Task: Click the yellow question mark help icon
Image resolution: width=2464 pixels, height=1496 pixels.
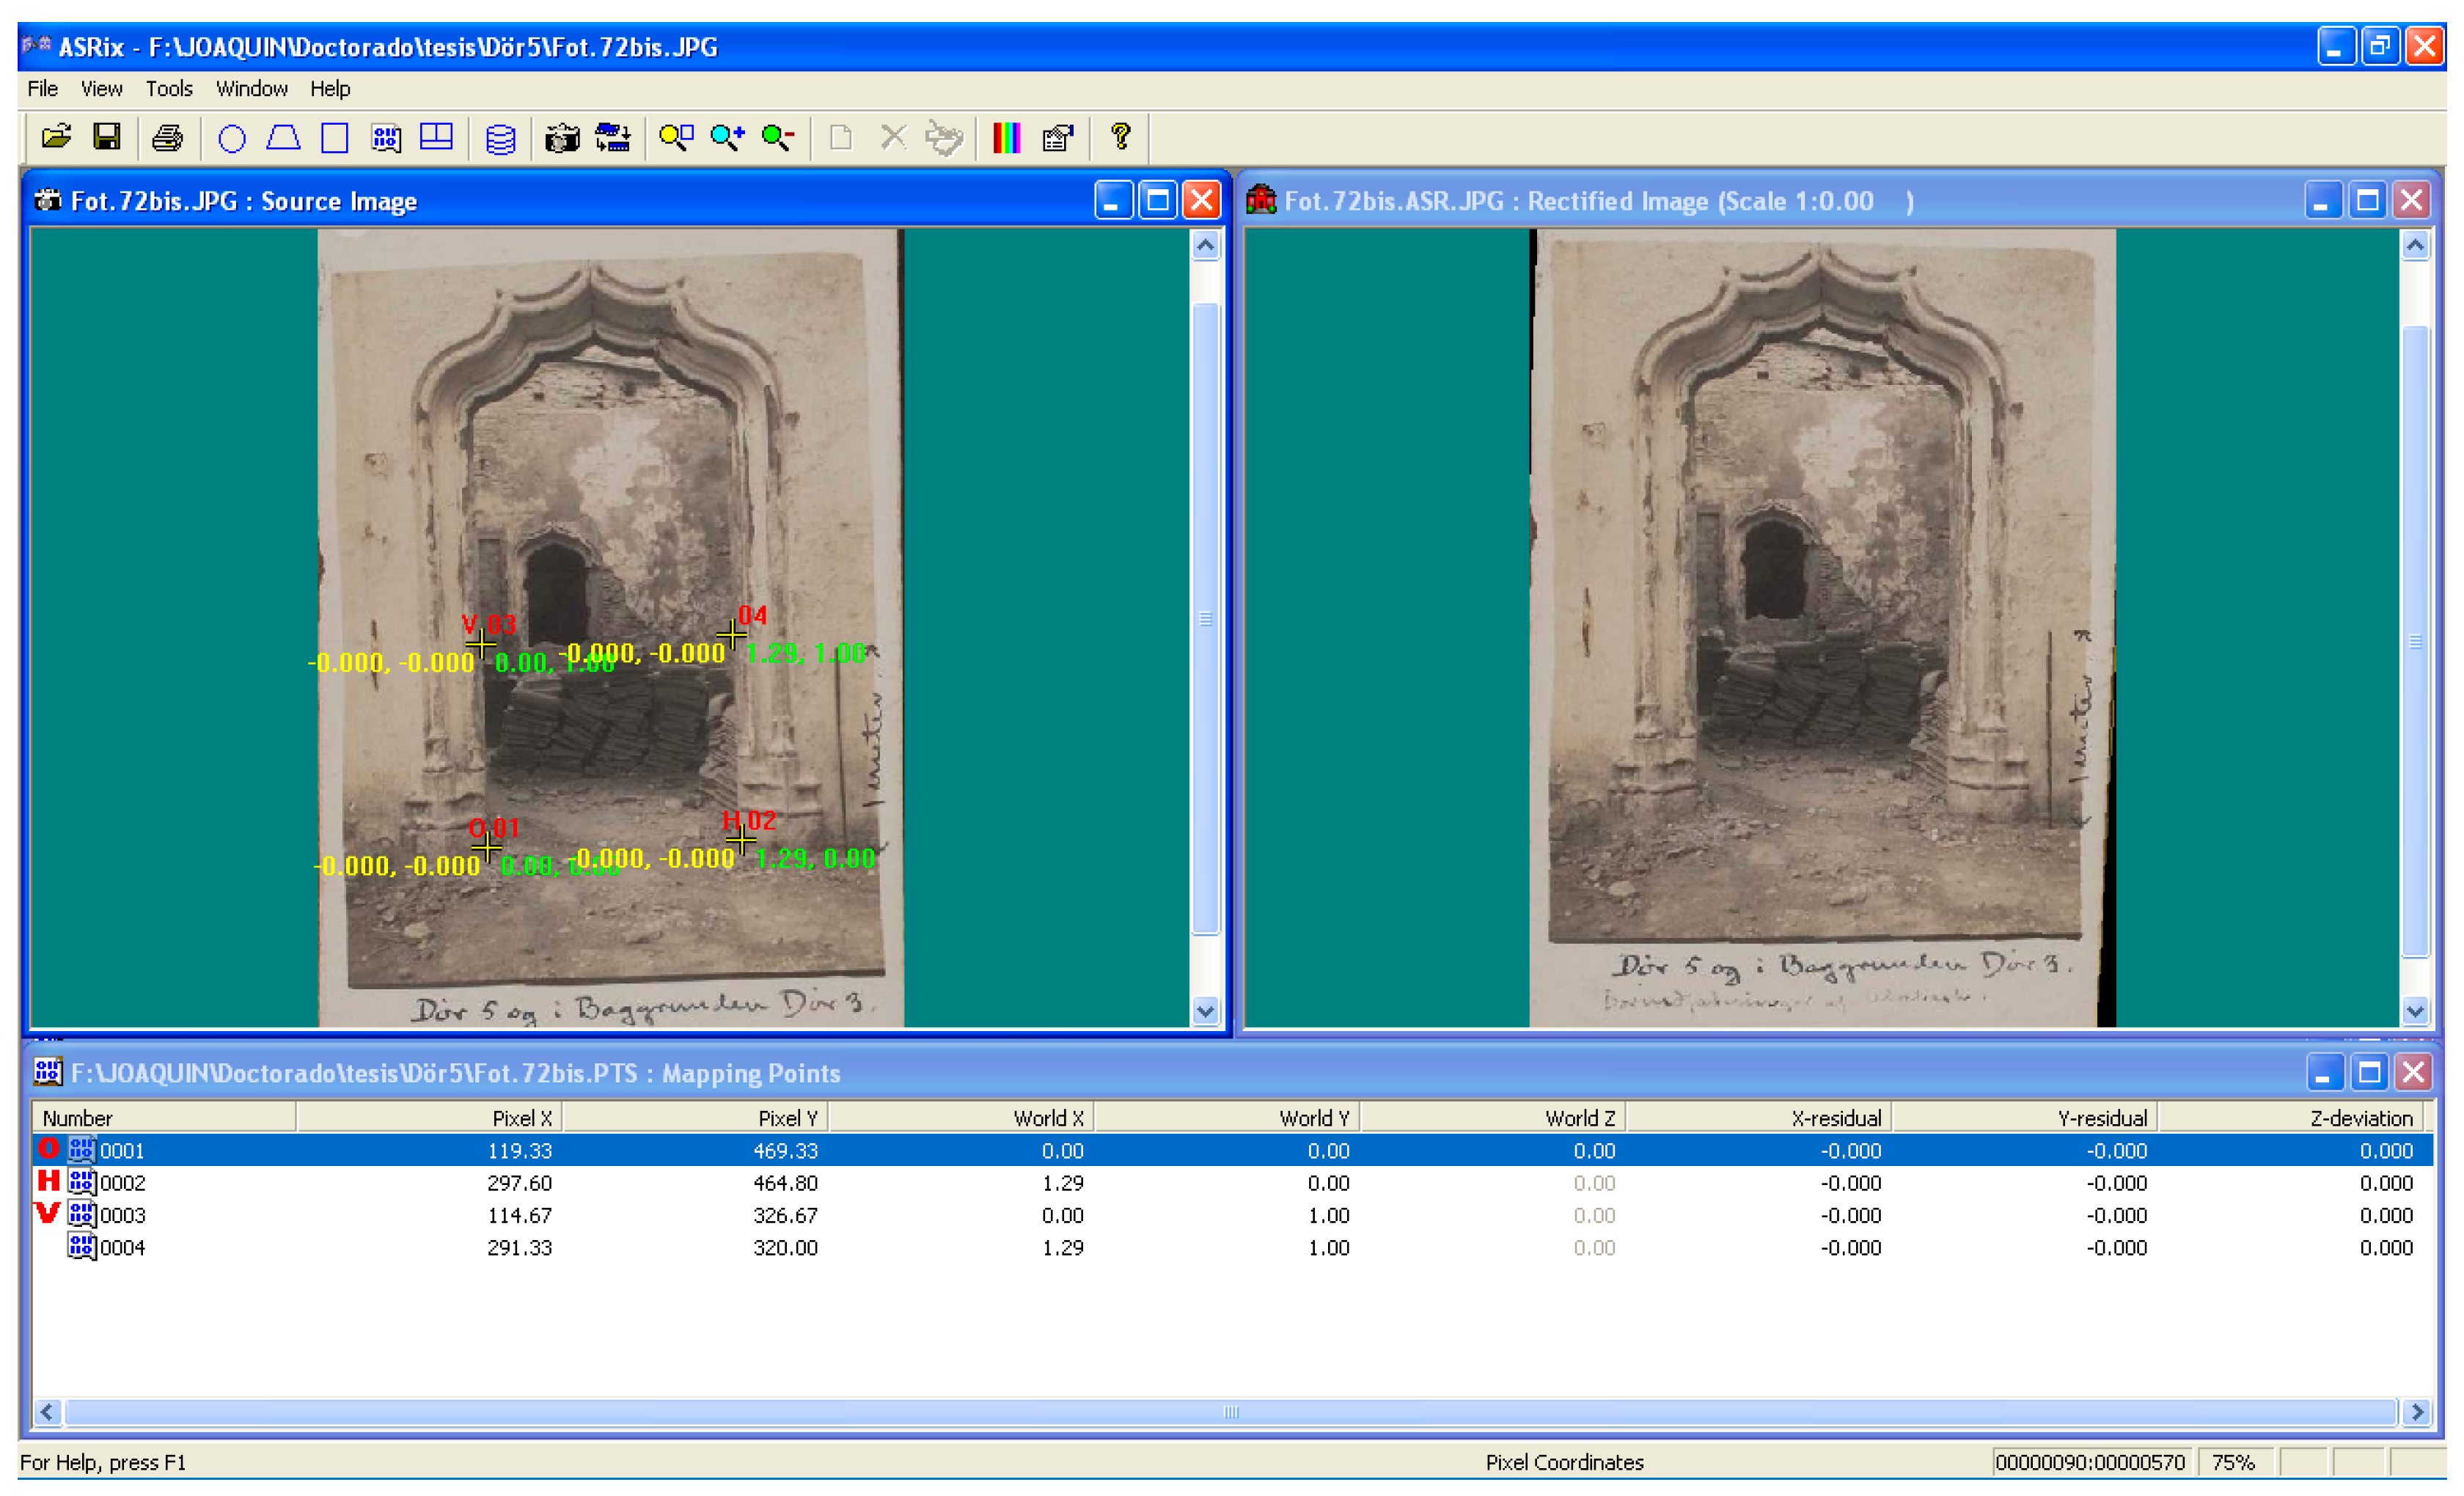Action: click(x=1120, y=136)
